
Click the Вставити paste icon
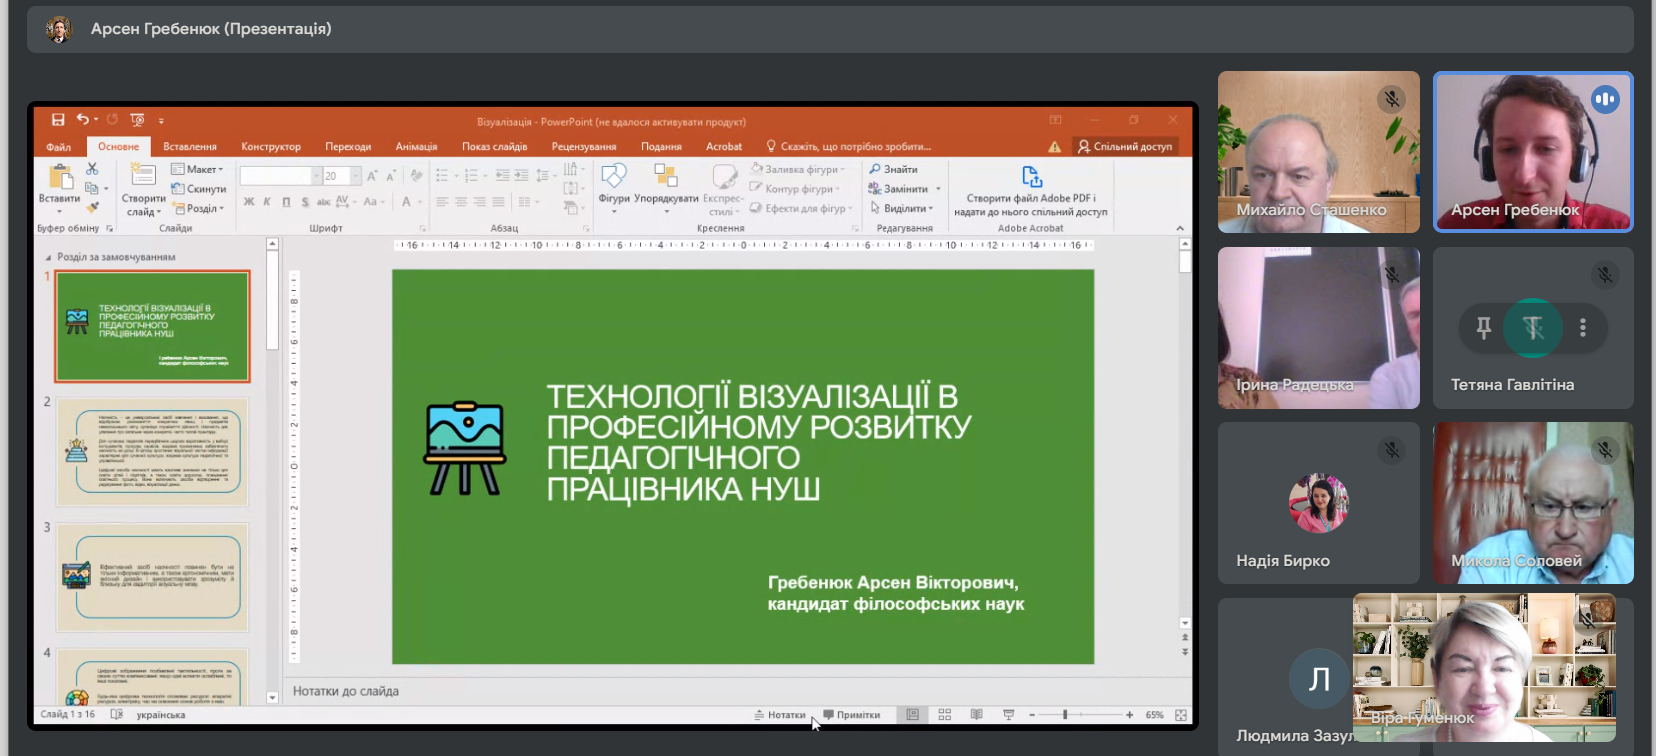tap(61, 178)
